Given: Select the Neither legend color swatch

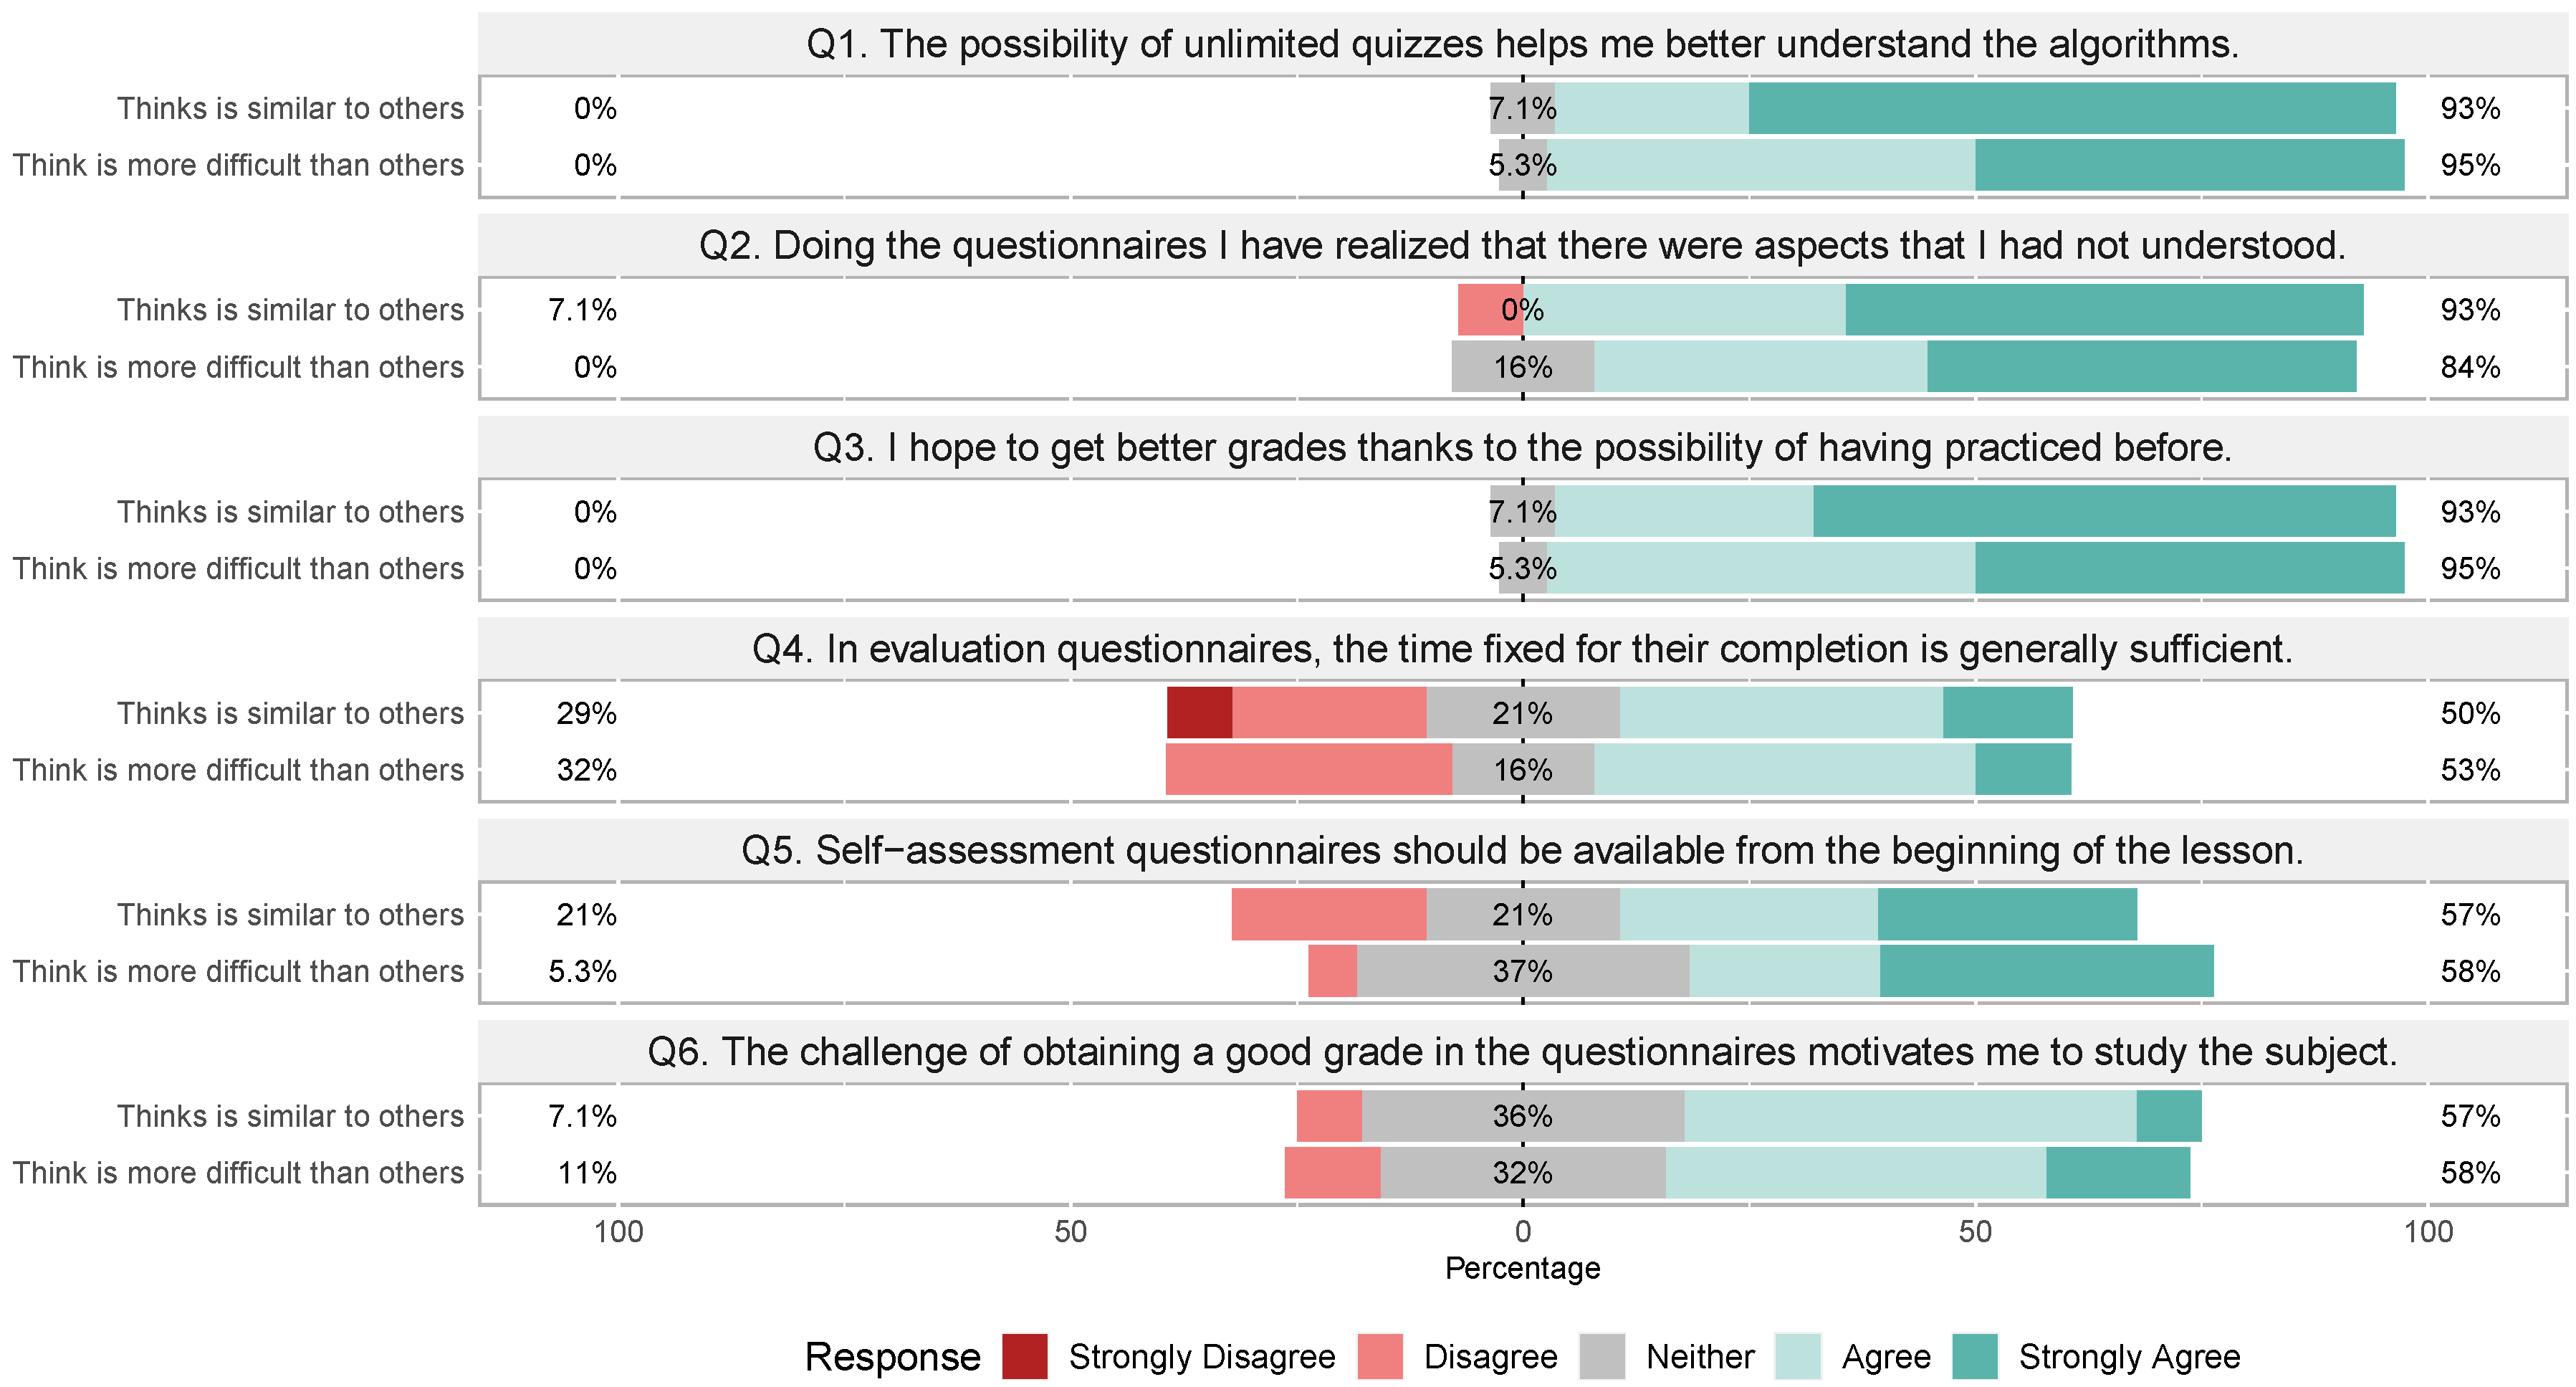Looking at the screenshot, I should [1602, 1356].
